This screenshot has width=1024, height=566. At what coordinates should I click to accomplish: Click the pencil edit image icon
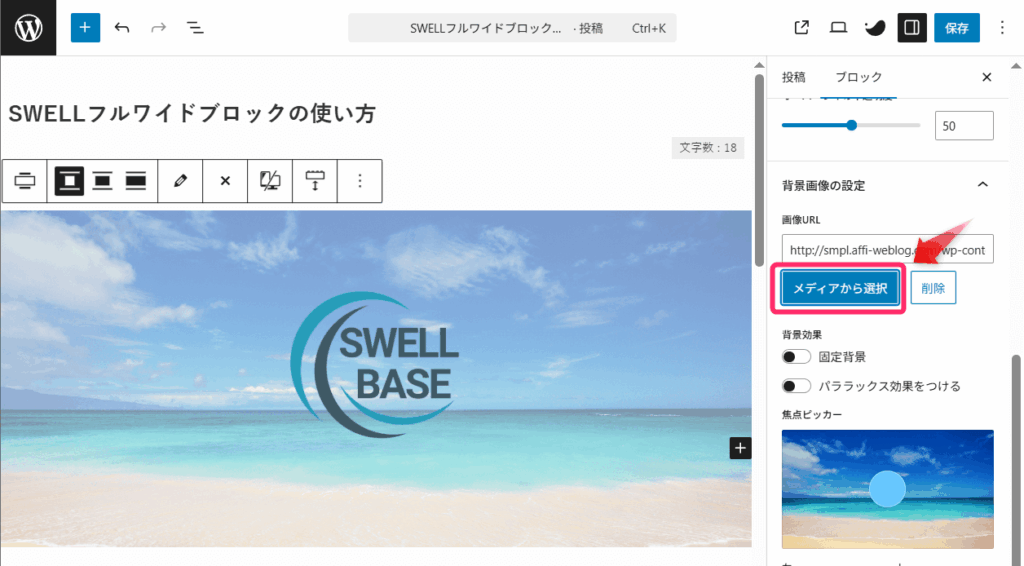(x=180, y=181)
